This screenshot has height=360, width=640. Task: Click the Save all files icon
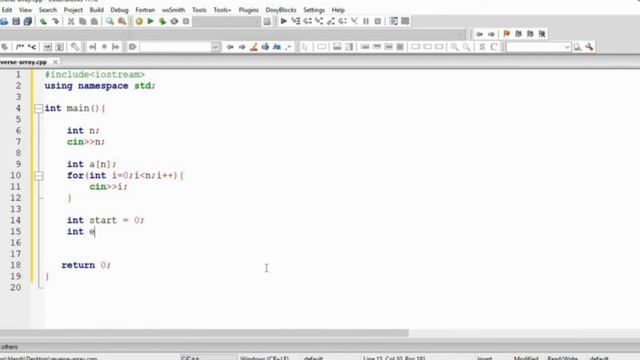(x=27, y=21)
